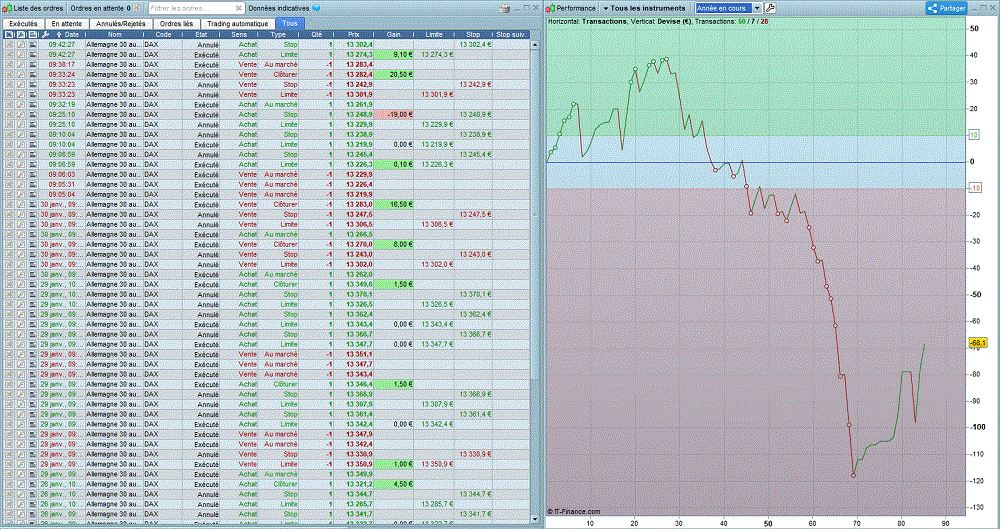Click first row icon of 09:33:24 order

click(10, 75)
